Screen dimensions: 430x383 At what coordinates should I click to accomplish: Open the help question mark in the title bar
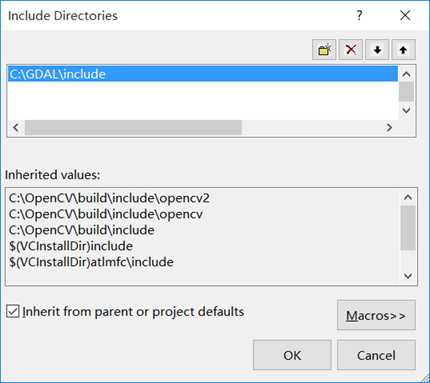click(359, 15)
